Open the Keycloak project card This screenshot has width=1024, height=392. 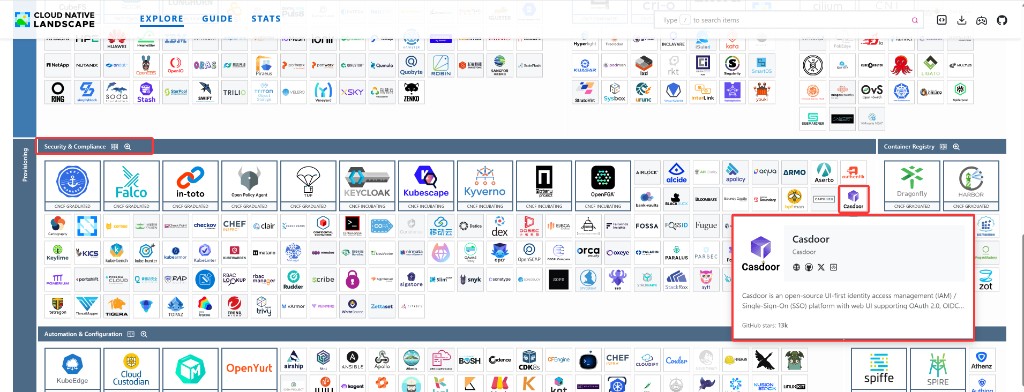(367, 186)
